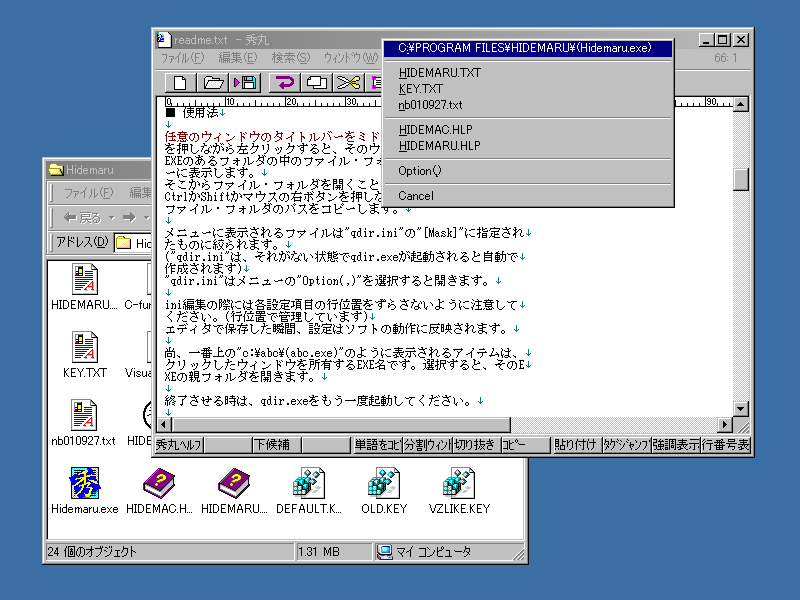Open 編集(E) menu in Hidemaru editor
This screenshot has width=800, height=600.
pos(238,58)
